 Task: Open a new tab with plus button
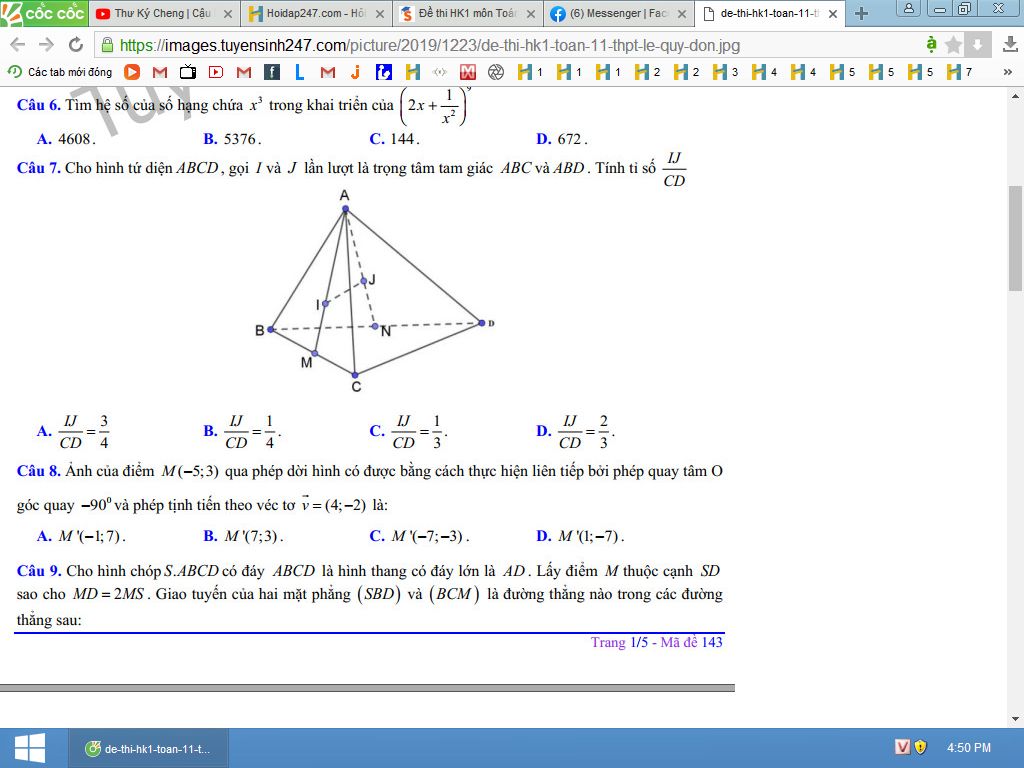[x=861, y=14]
